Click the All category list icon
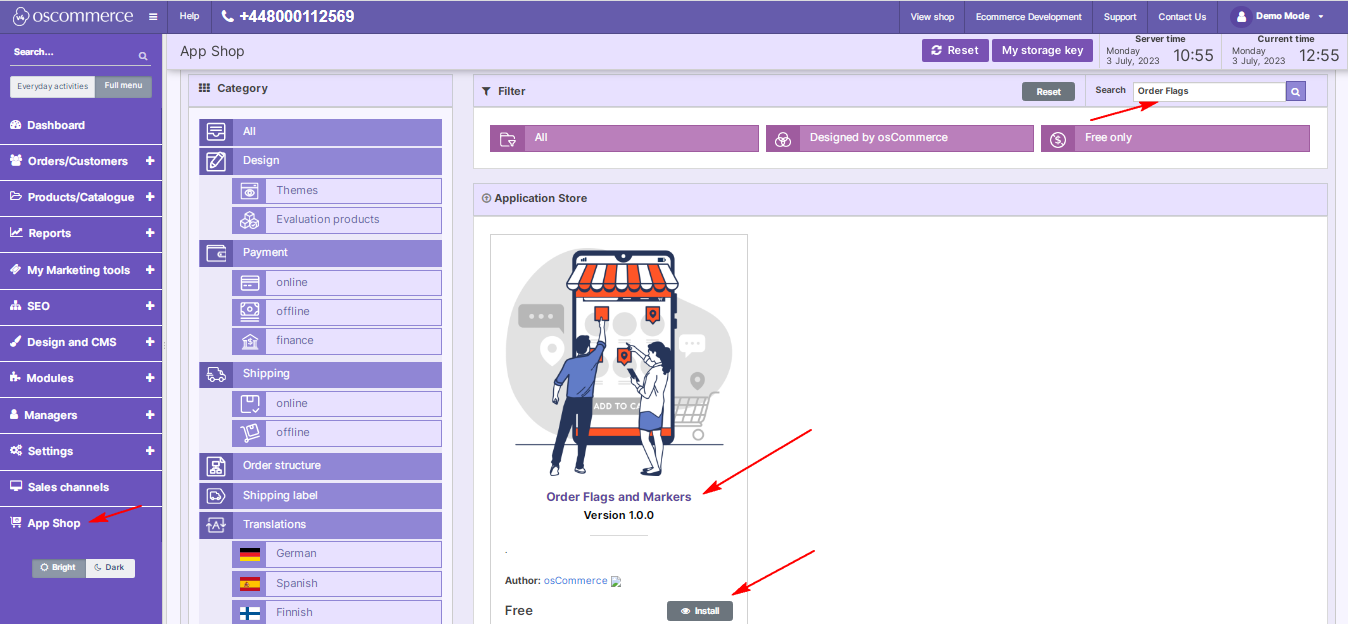The image size is (1348, 624). point(216,132)
